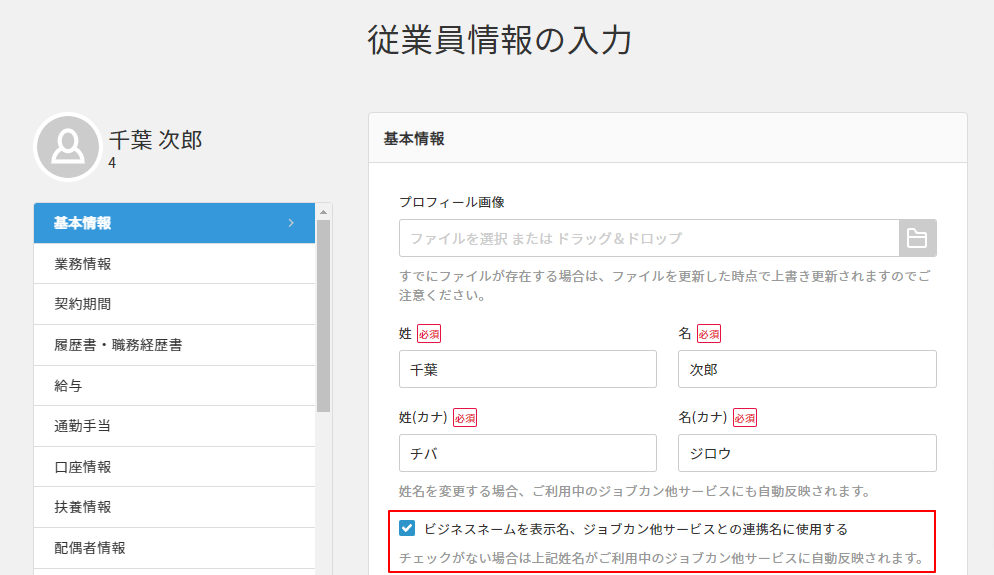Open the 通勤手当 sidebar item
This screenshot has height=575, width=994.
point(83,426)
